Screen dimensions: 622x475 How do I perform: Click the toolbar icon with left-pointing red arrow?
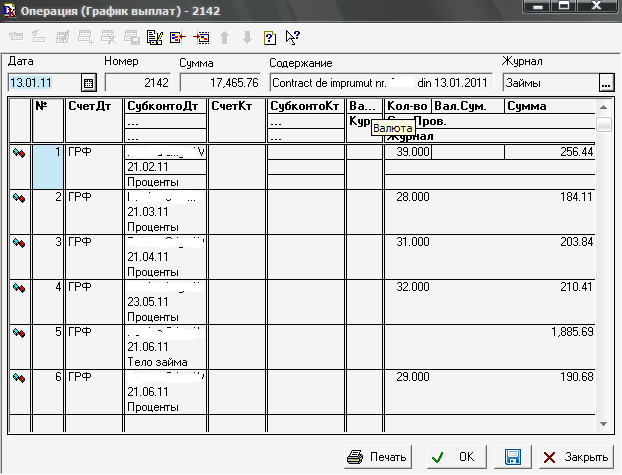point(178,39)
